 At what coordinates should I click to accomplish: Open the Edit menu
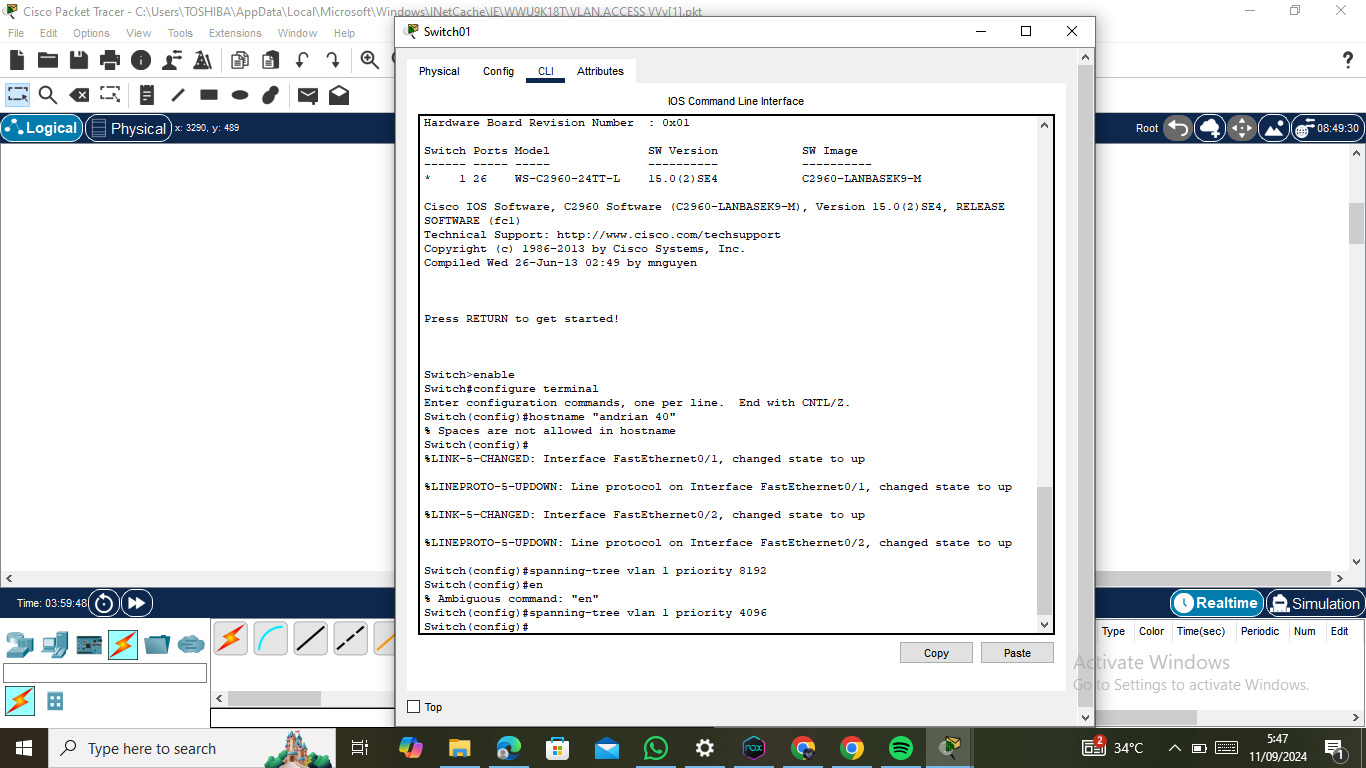click(48, 33)
